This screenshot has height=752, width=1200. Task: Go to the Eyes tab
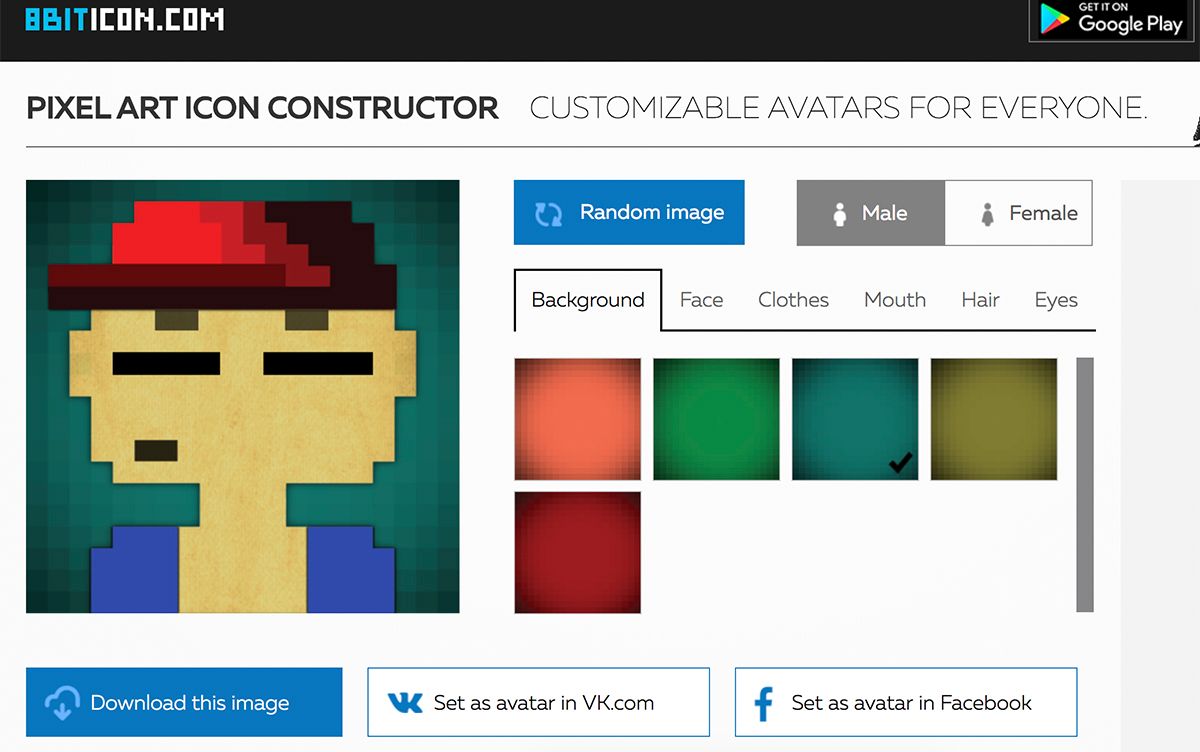[x=1056, y=300]
